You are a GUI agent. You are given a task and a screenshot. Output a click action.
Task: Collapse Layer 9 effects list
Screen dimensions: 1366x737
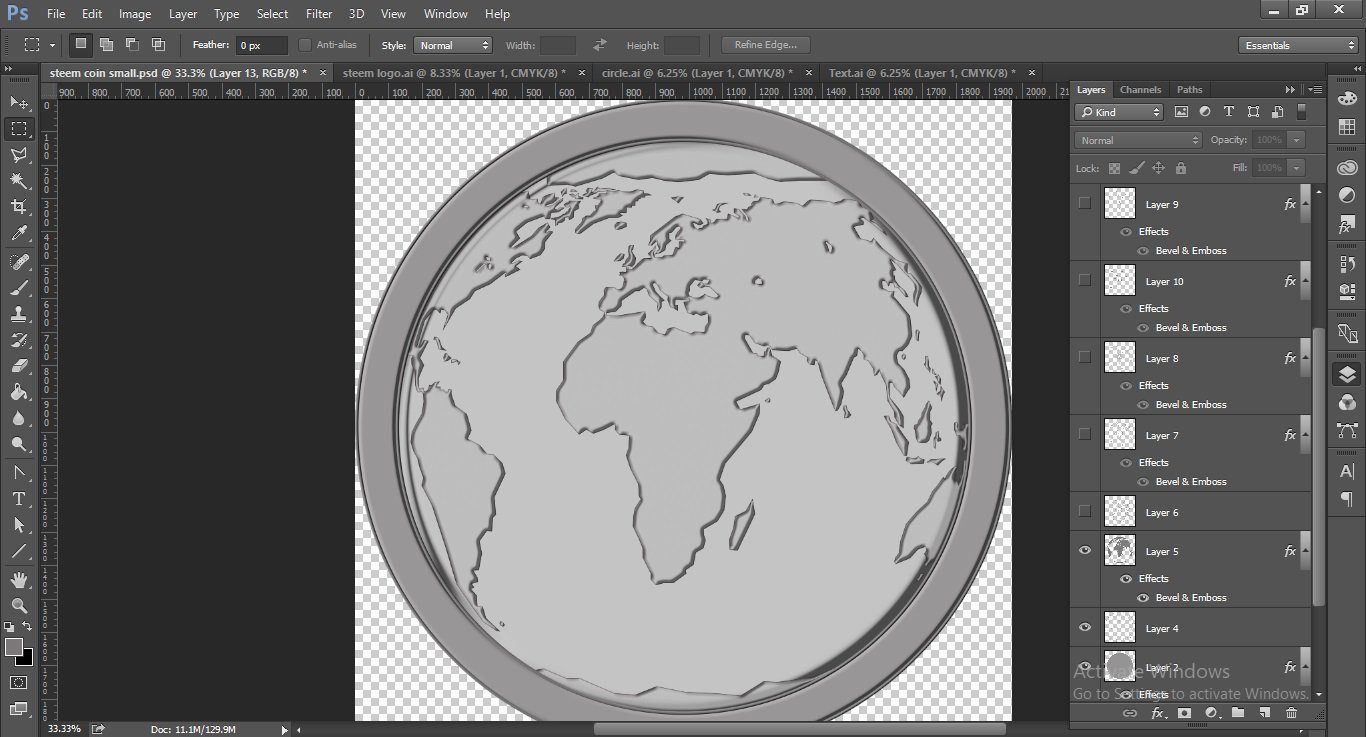1304,204
